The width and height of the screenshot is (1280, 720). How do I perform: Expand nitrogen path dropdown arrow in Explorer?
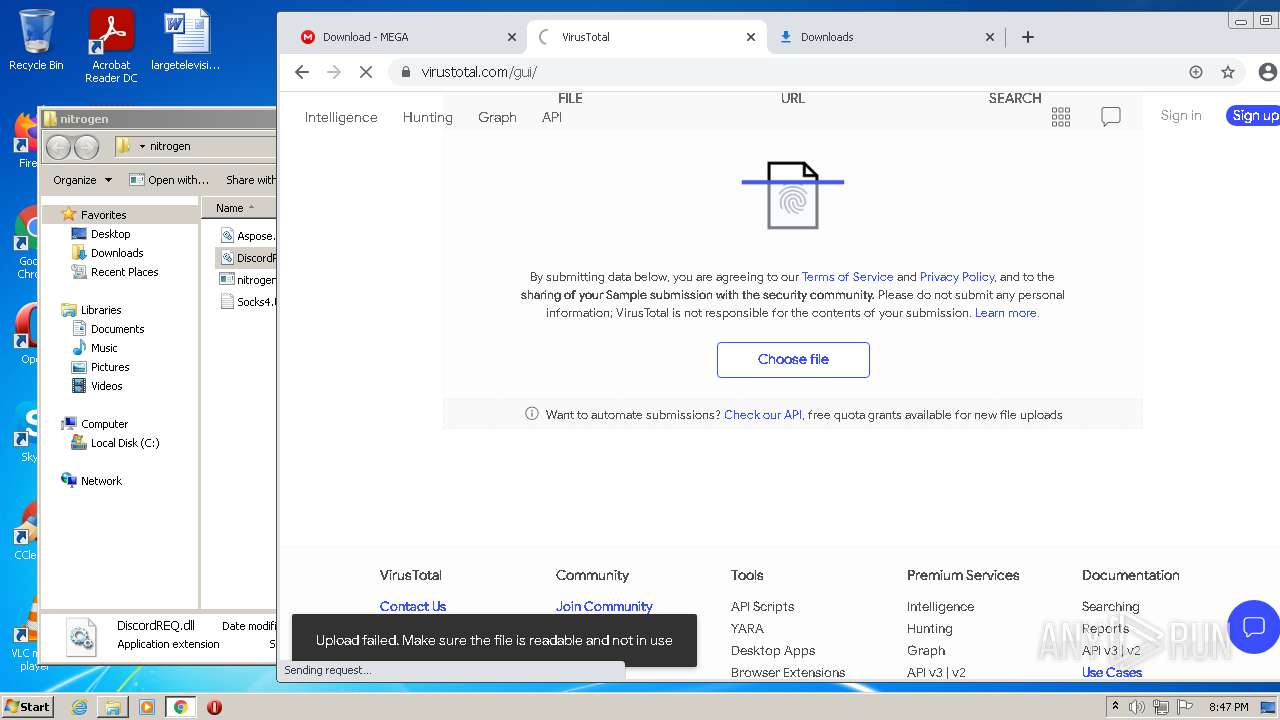coord(142,146)
